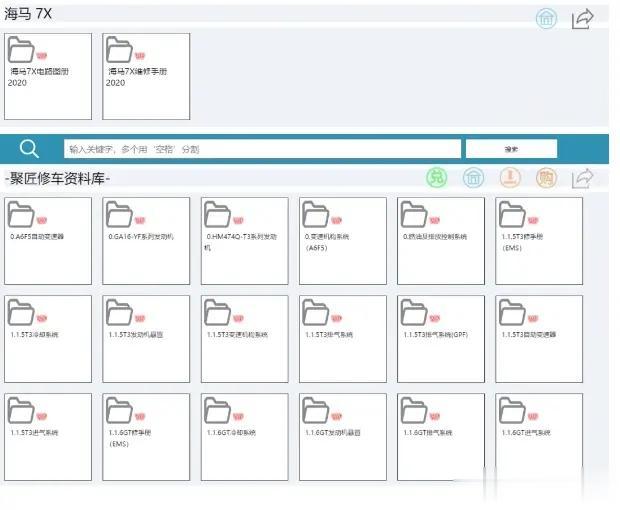
Task: Open folder 1.1.5T3维修手册 (EMS)
Action: click(x=539, y=241)
